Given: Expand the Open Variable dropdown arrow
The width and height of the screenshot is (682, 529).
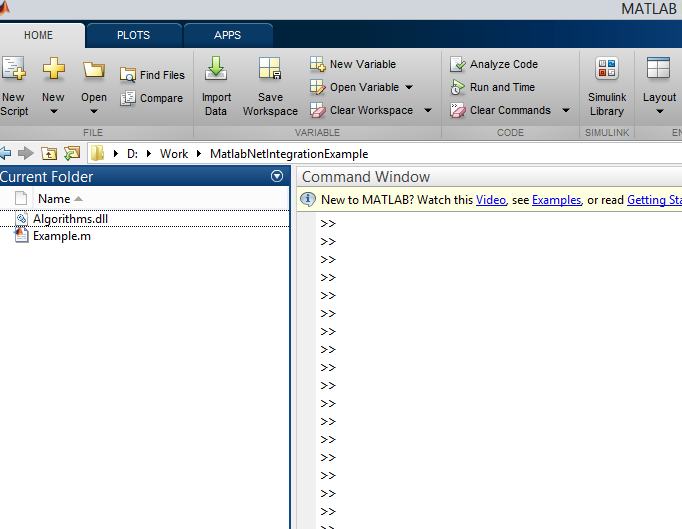Looking at the screenshot, I should click(x=409, y=87).
